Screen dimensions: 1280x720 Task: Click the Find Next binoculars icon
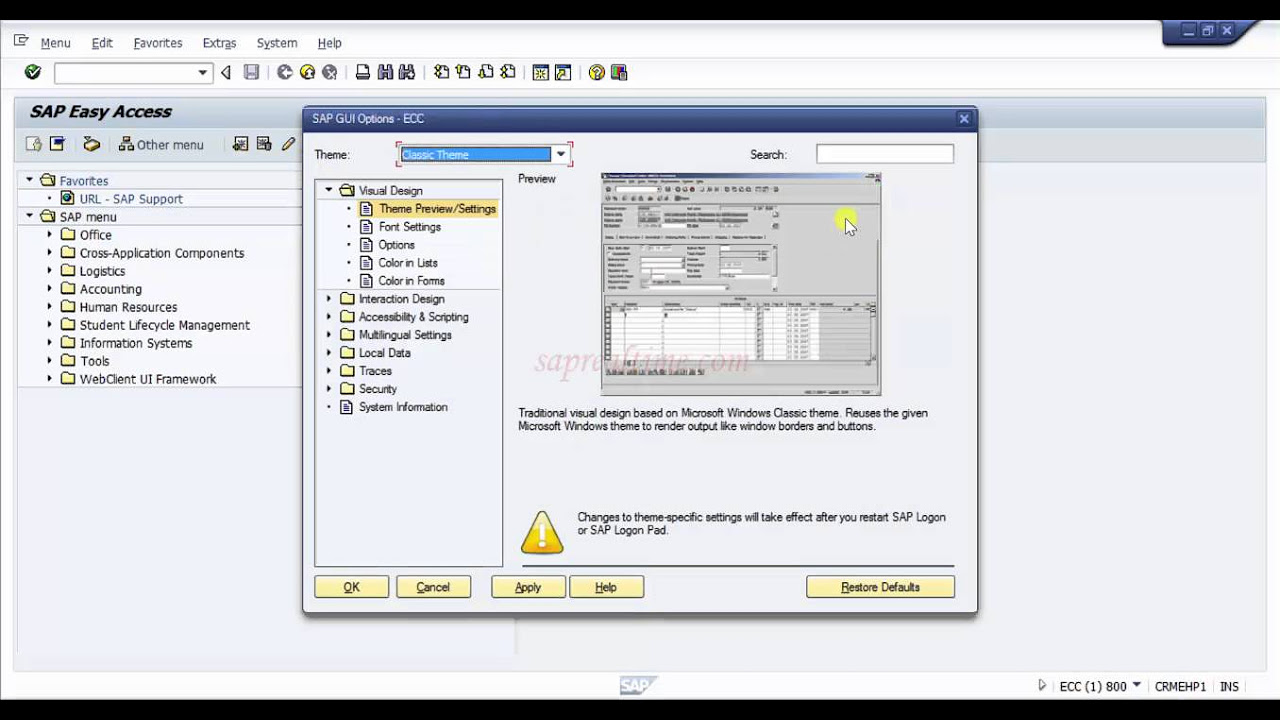click(x=407, y=72)
